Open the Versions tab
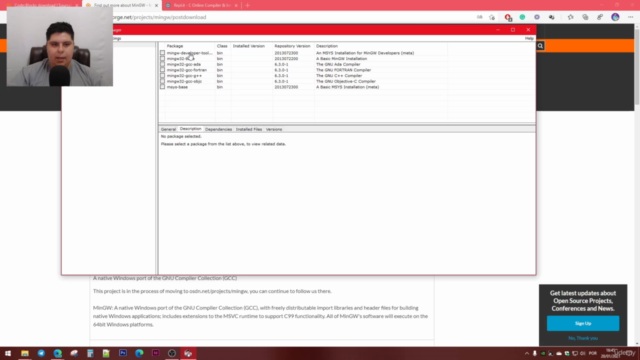Viewport: 640px width, 360px height. pos(274,129)
